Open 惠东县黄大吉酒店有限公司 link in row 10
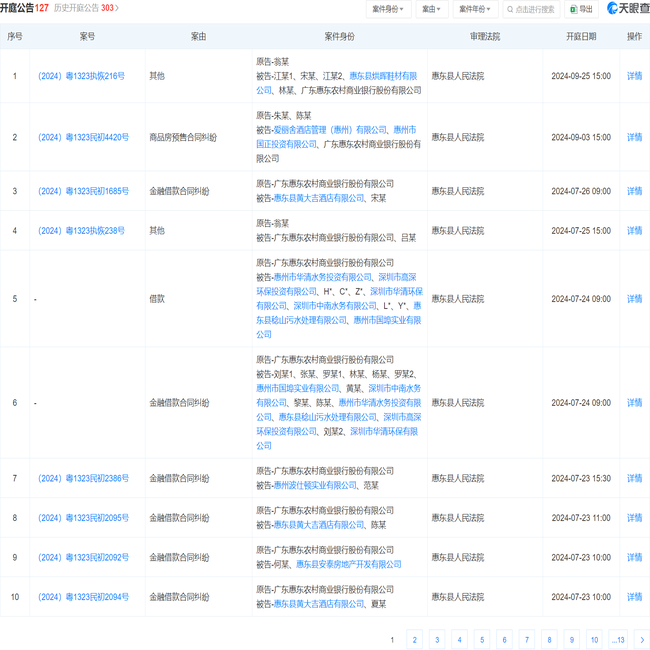The image size is (650, 650). pos(319,604)
